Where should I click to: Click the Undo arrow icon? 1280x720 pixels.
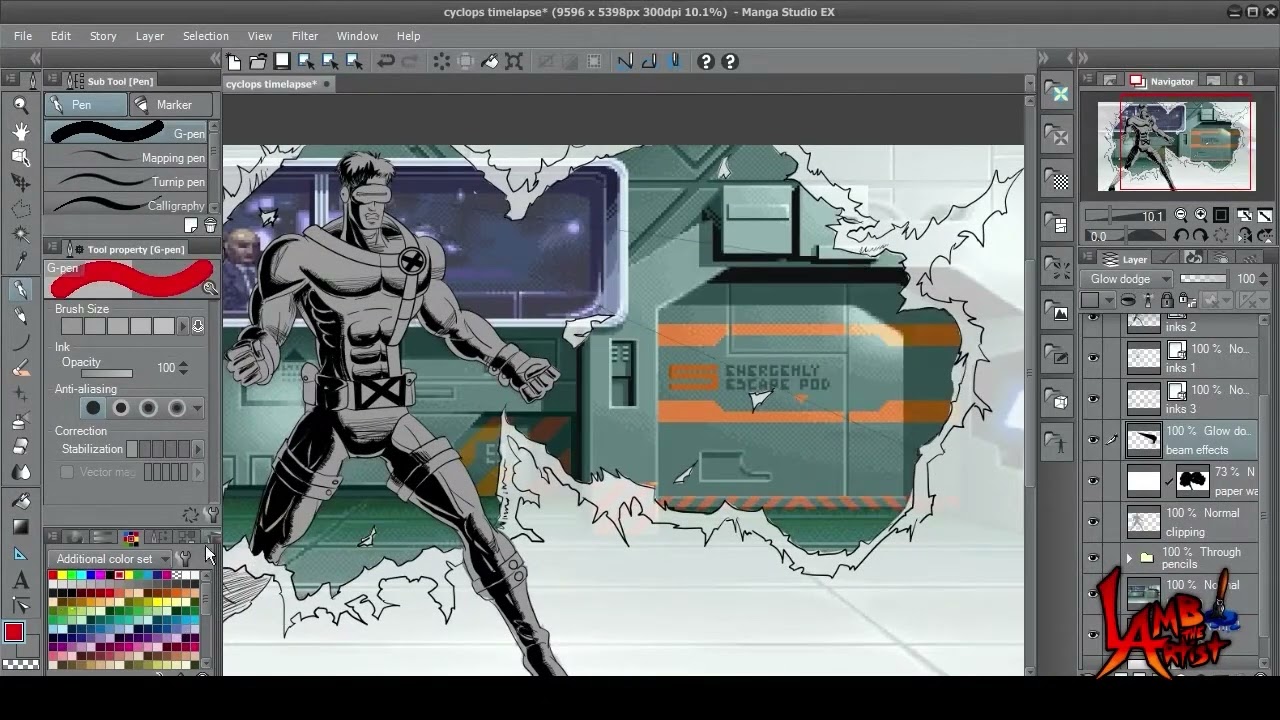click(386, 62)
